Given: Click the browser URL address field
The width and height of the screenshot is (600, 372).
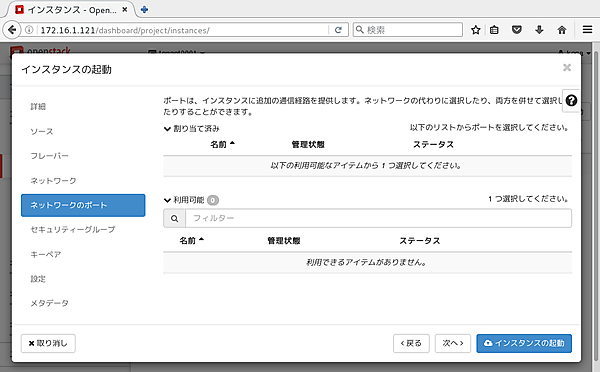Looking at the screenshot, I should click(x=184, y=30).
